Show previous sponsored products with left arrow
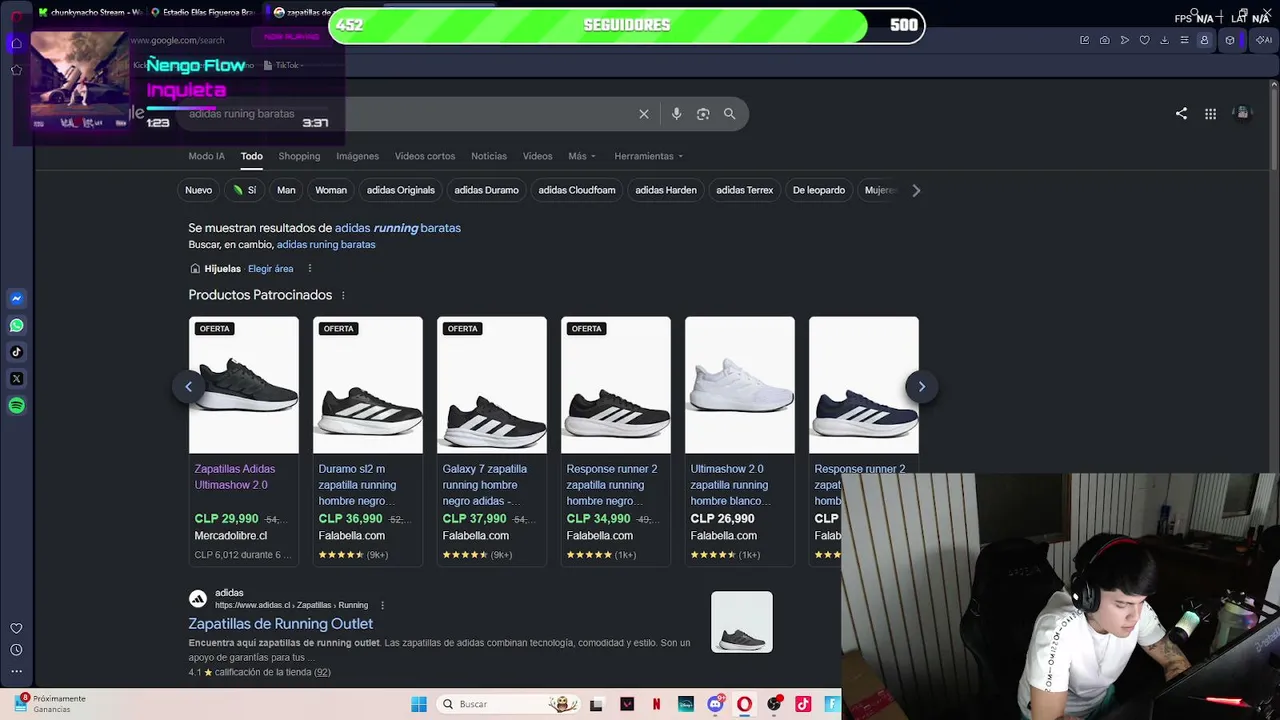Image resolution: width=1280 pixels, height=720 pixels. [188, 386]
